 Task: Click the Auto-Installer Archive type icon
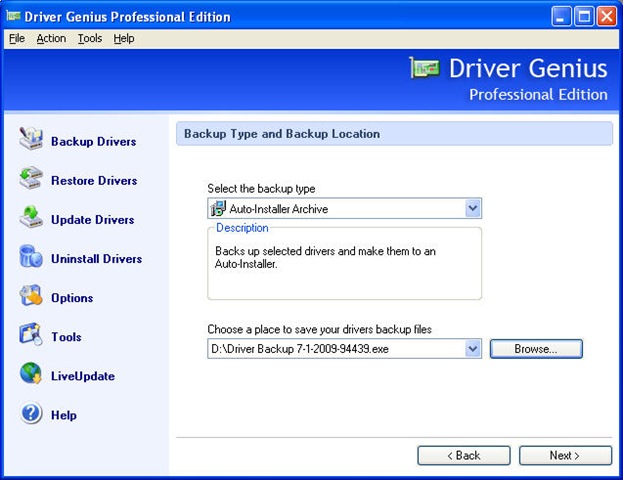coord(218,208)
